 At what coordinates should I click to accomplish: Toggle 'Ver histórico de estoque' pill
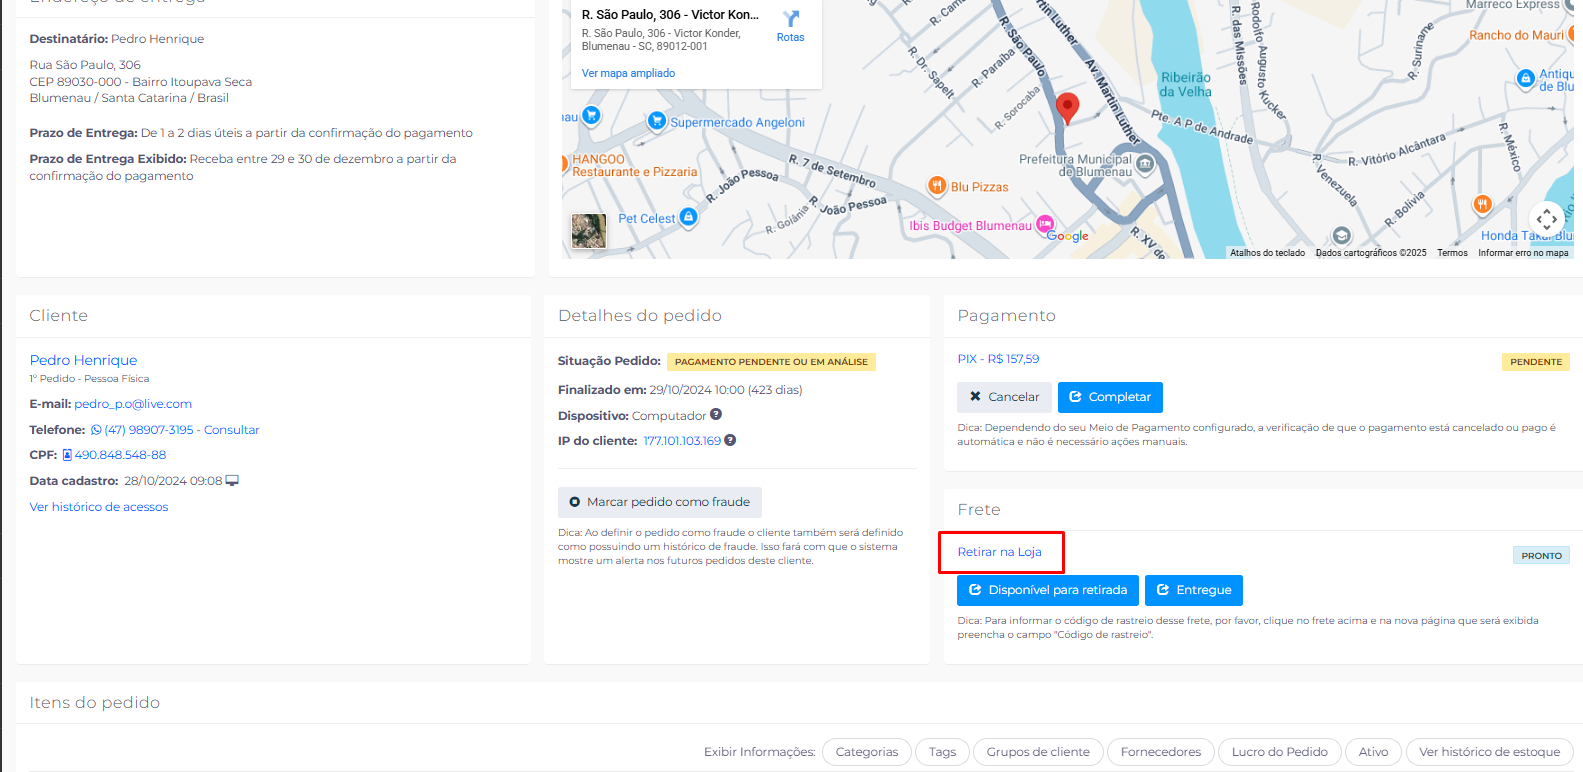[1490, 752]
